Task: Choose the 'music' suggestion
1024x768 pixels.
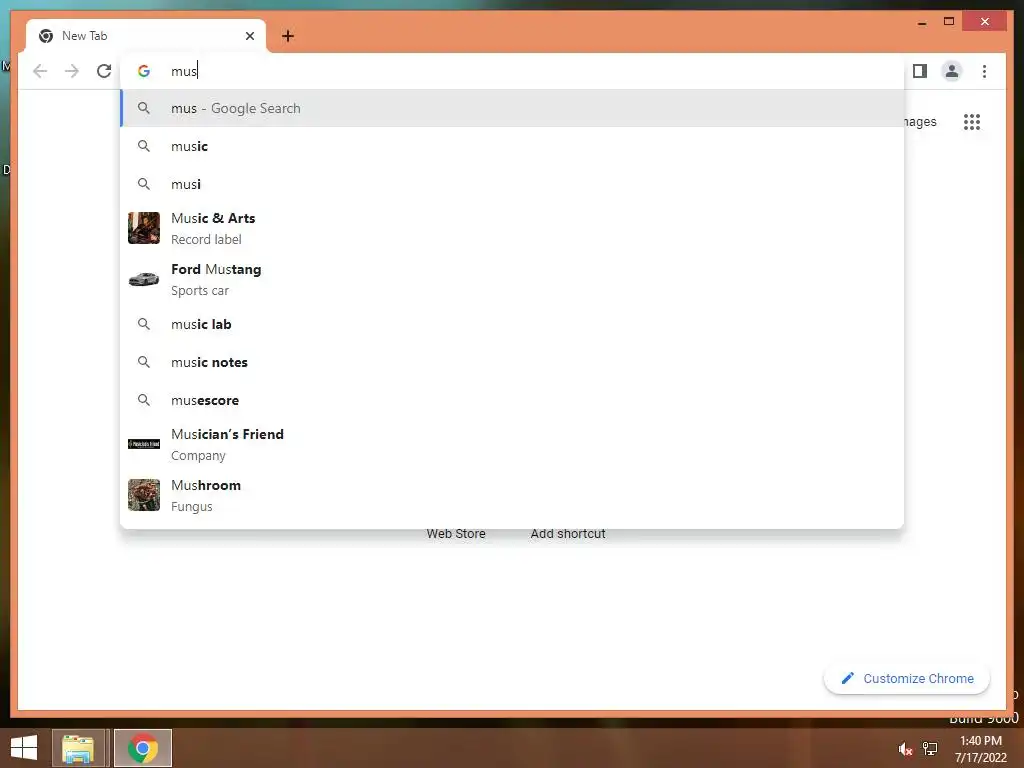Action: pos(512,146)
